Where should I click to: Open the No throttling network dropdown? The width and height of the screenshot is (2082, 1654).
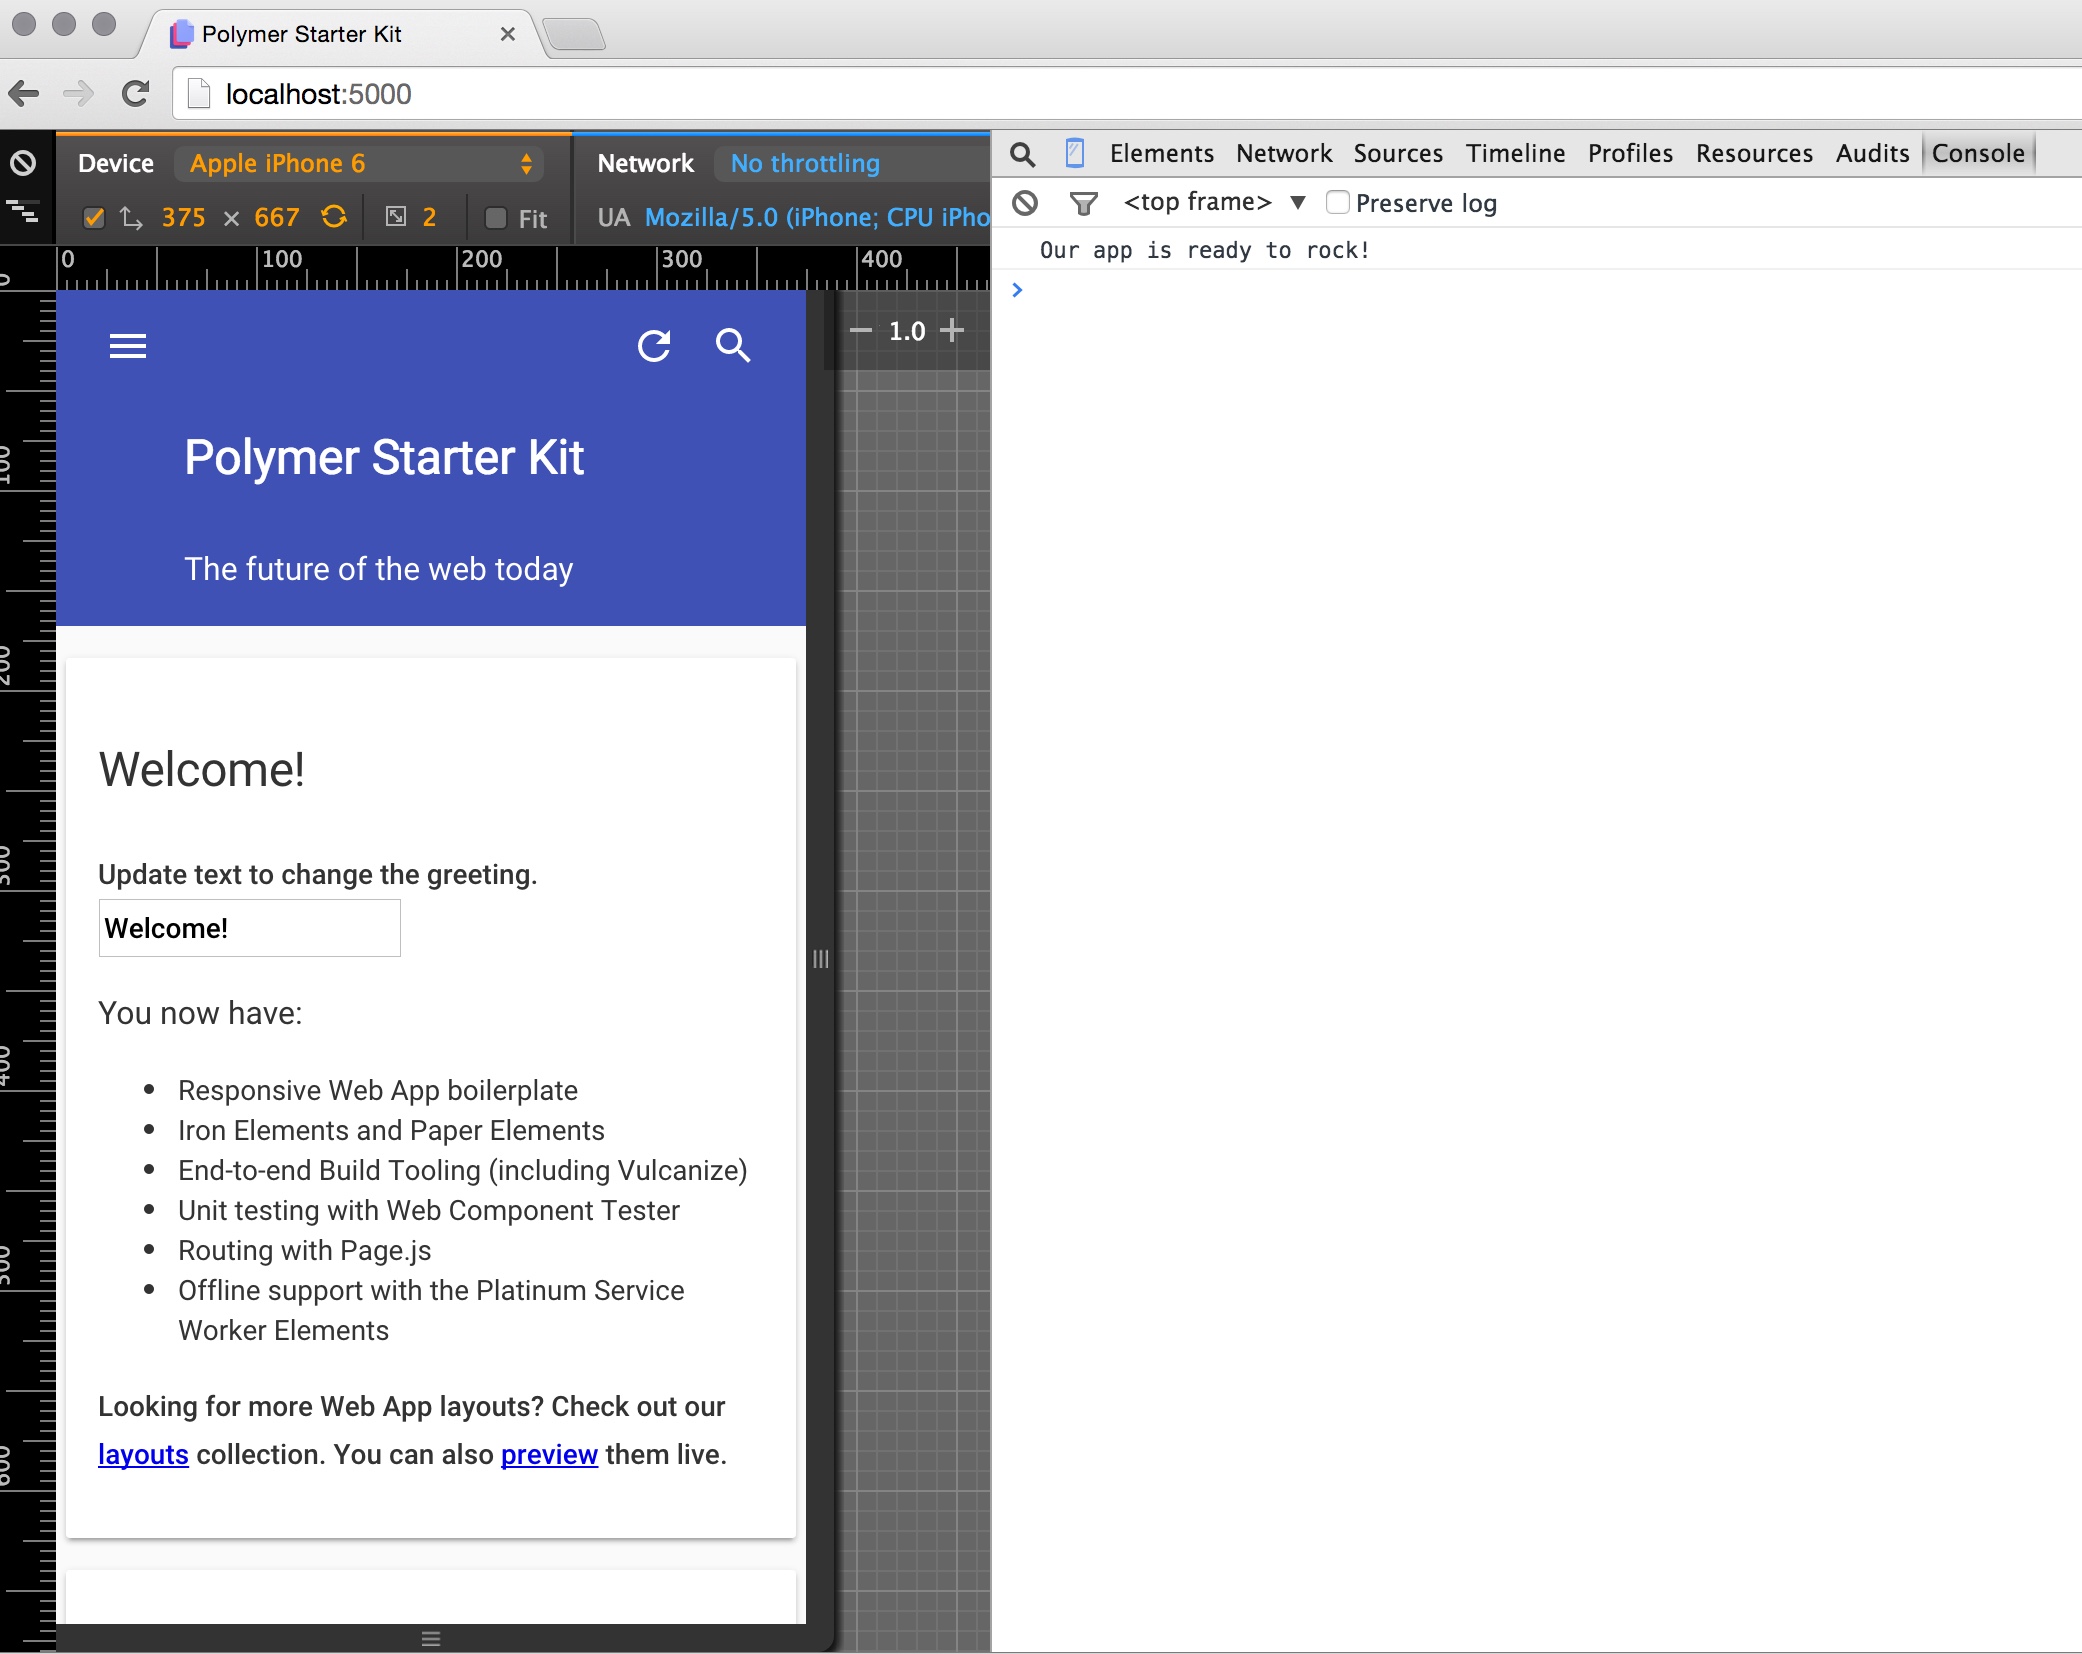coord(805,163)
